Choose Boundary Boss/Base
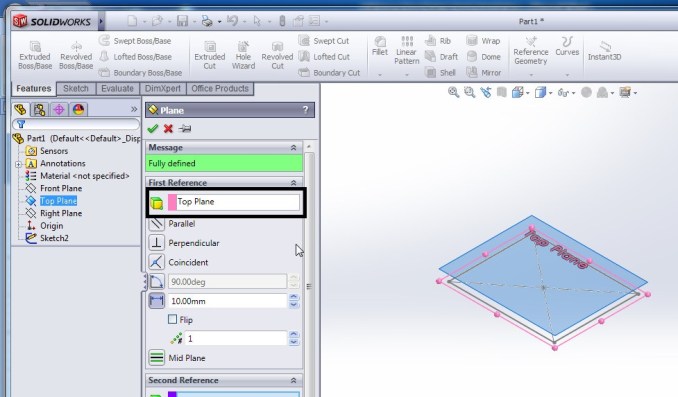Screen dimensions: 678x397 [x=141, y=73]
